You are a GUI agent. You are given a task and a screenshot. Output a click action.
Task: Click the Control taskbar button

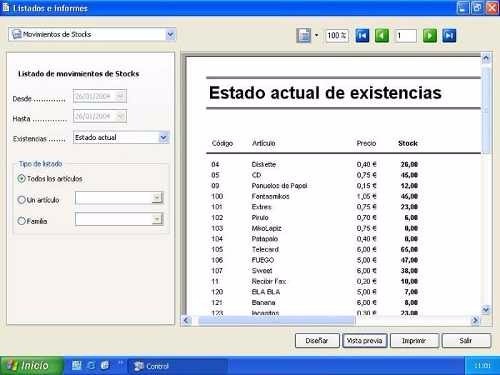pos(177,366)
